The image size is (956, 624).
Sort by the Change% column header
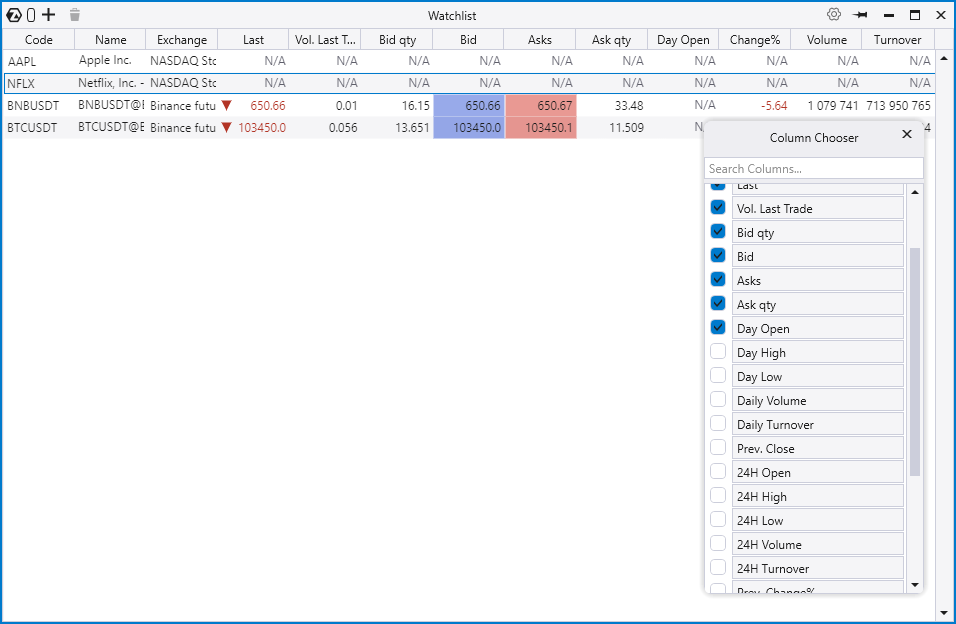755,40
